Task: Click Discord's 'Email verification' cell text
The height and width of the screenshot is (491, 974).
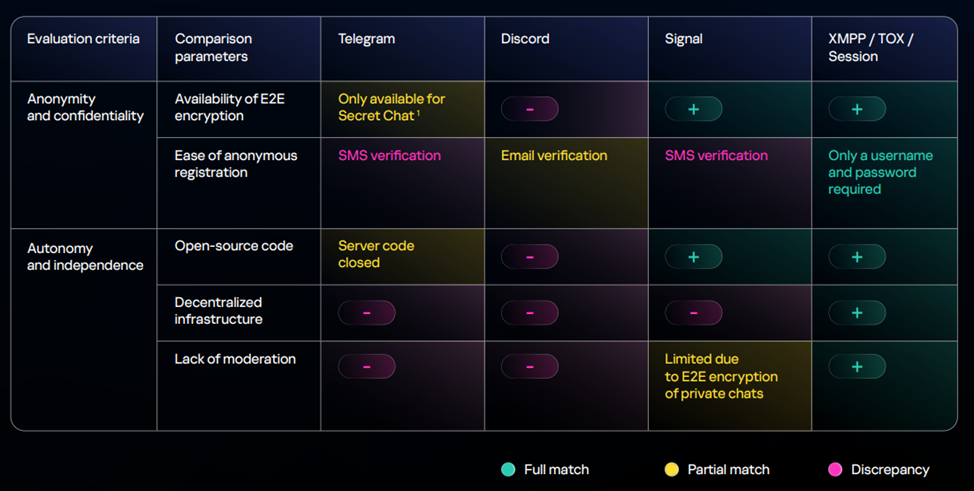Action: click(x=554, y=155)
